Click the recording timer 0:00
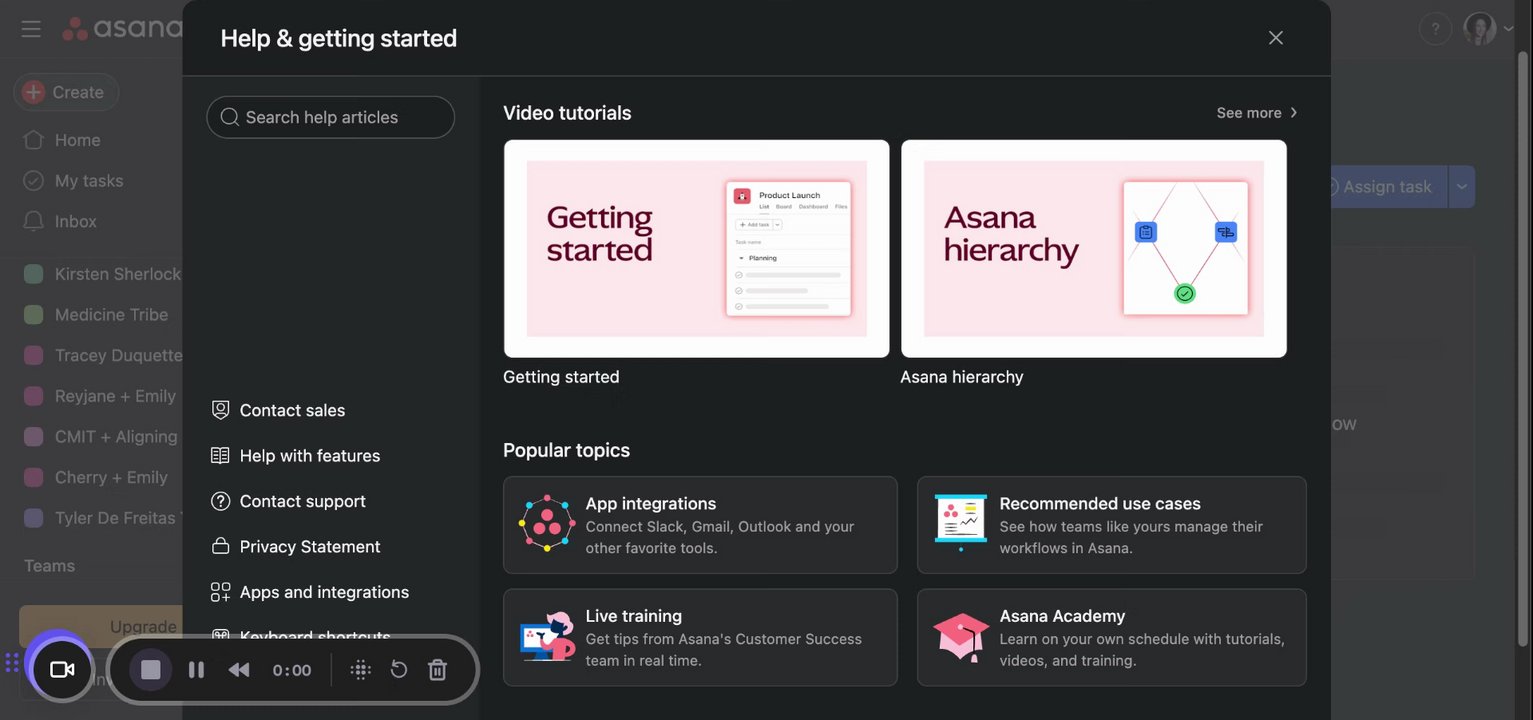The height and width of the screenshot is (720, 1533). point(292,671)
